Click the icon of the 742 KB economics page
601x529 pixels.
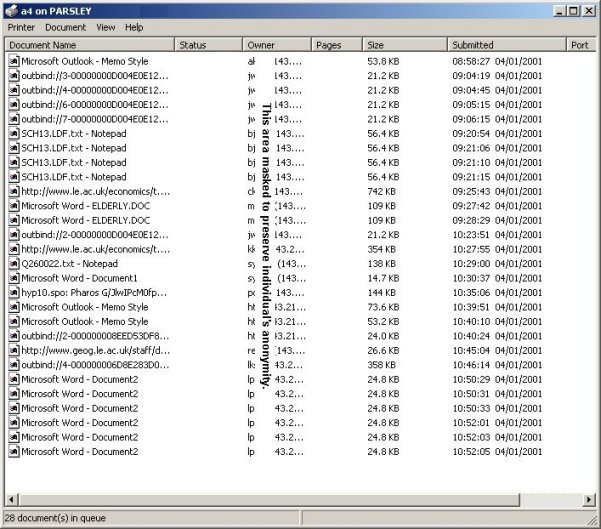tap(14, 191)
